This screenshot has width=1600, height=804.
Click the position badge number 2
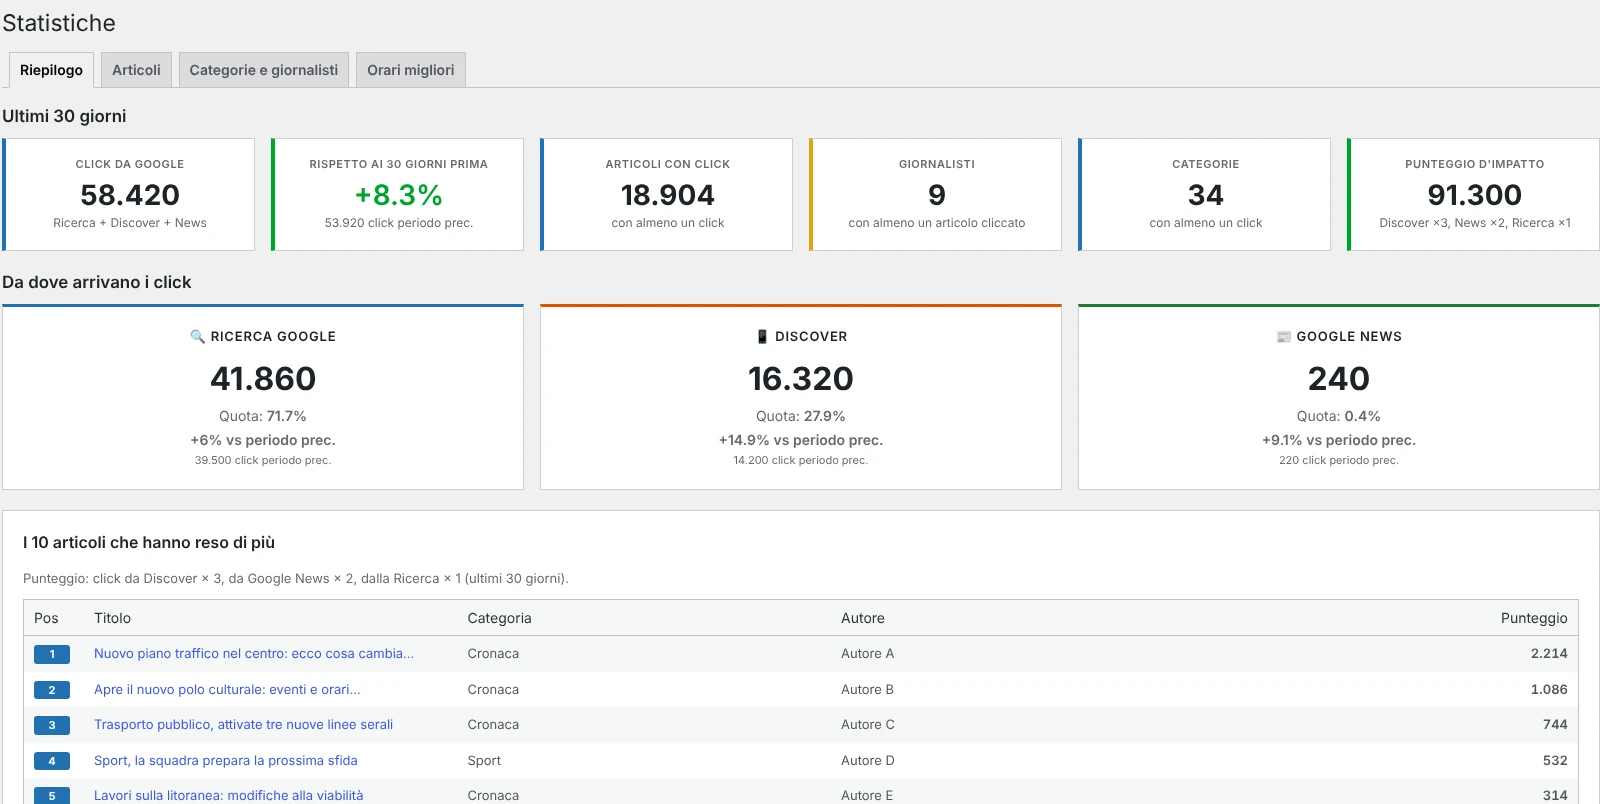pyautogui.click(x=52, y=690)
